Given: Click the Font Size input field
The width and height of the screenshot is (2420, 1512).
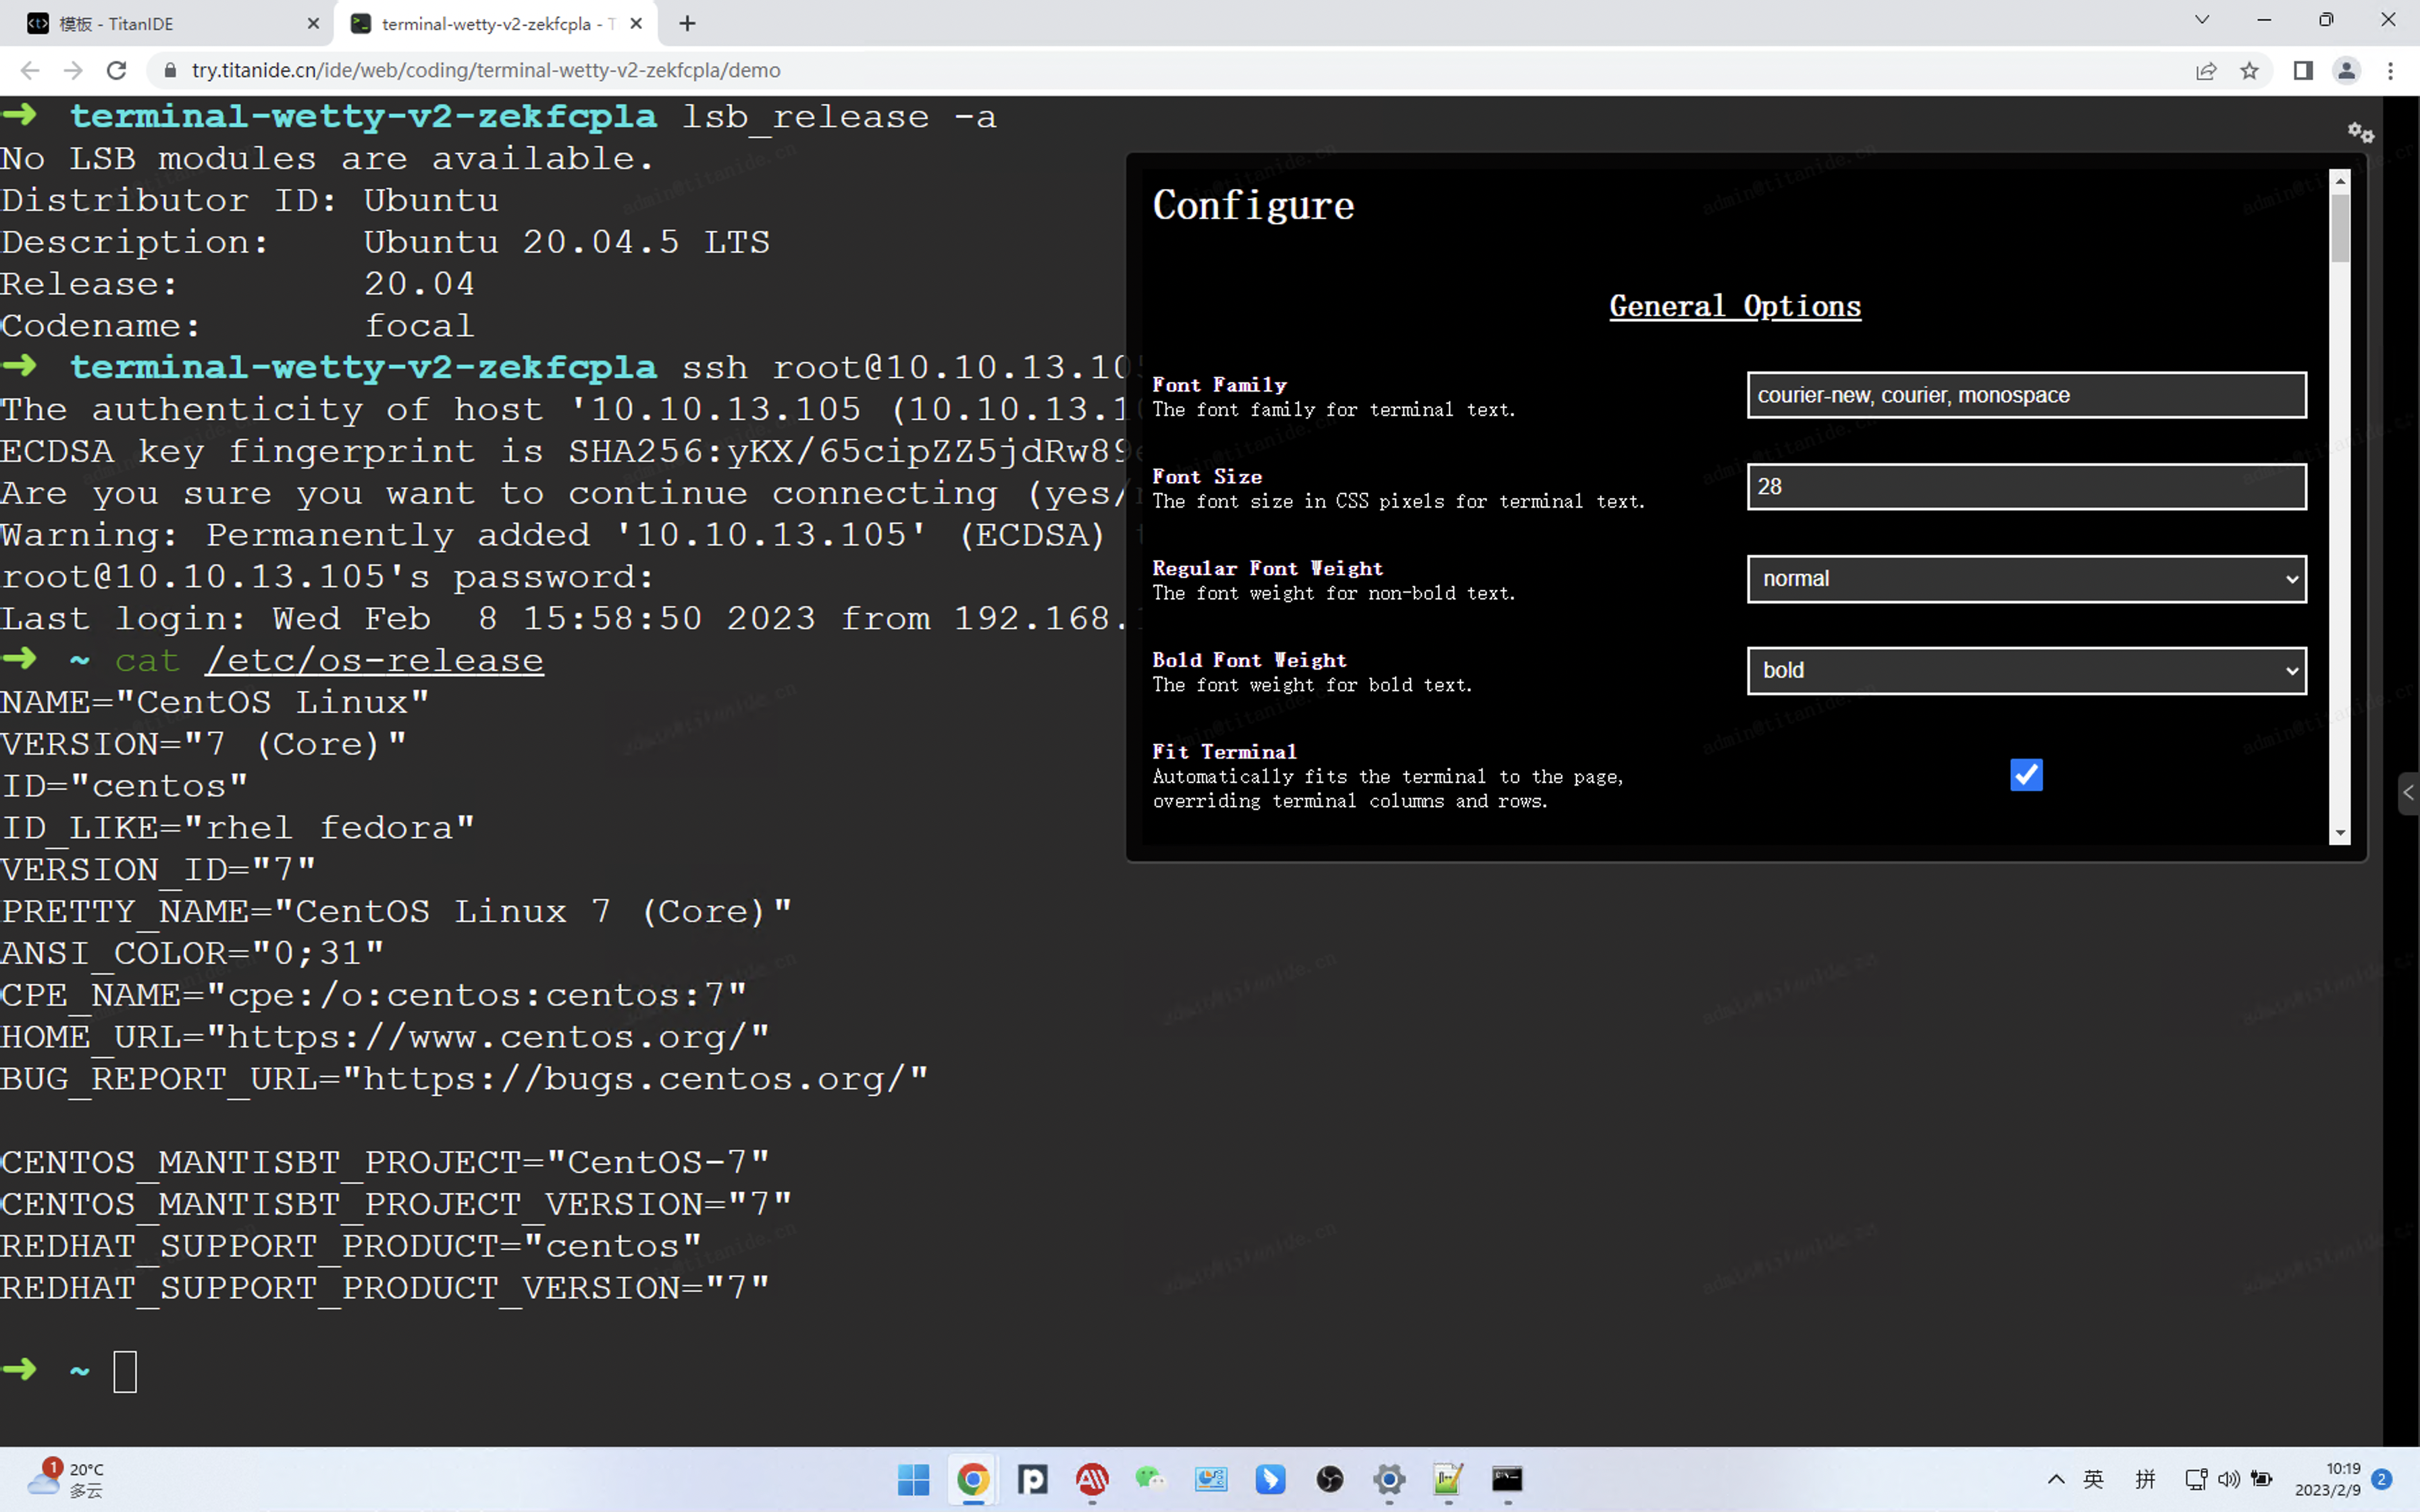Looking at the screenshot, I should [x=2026, y=487].
